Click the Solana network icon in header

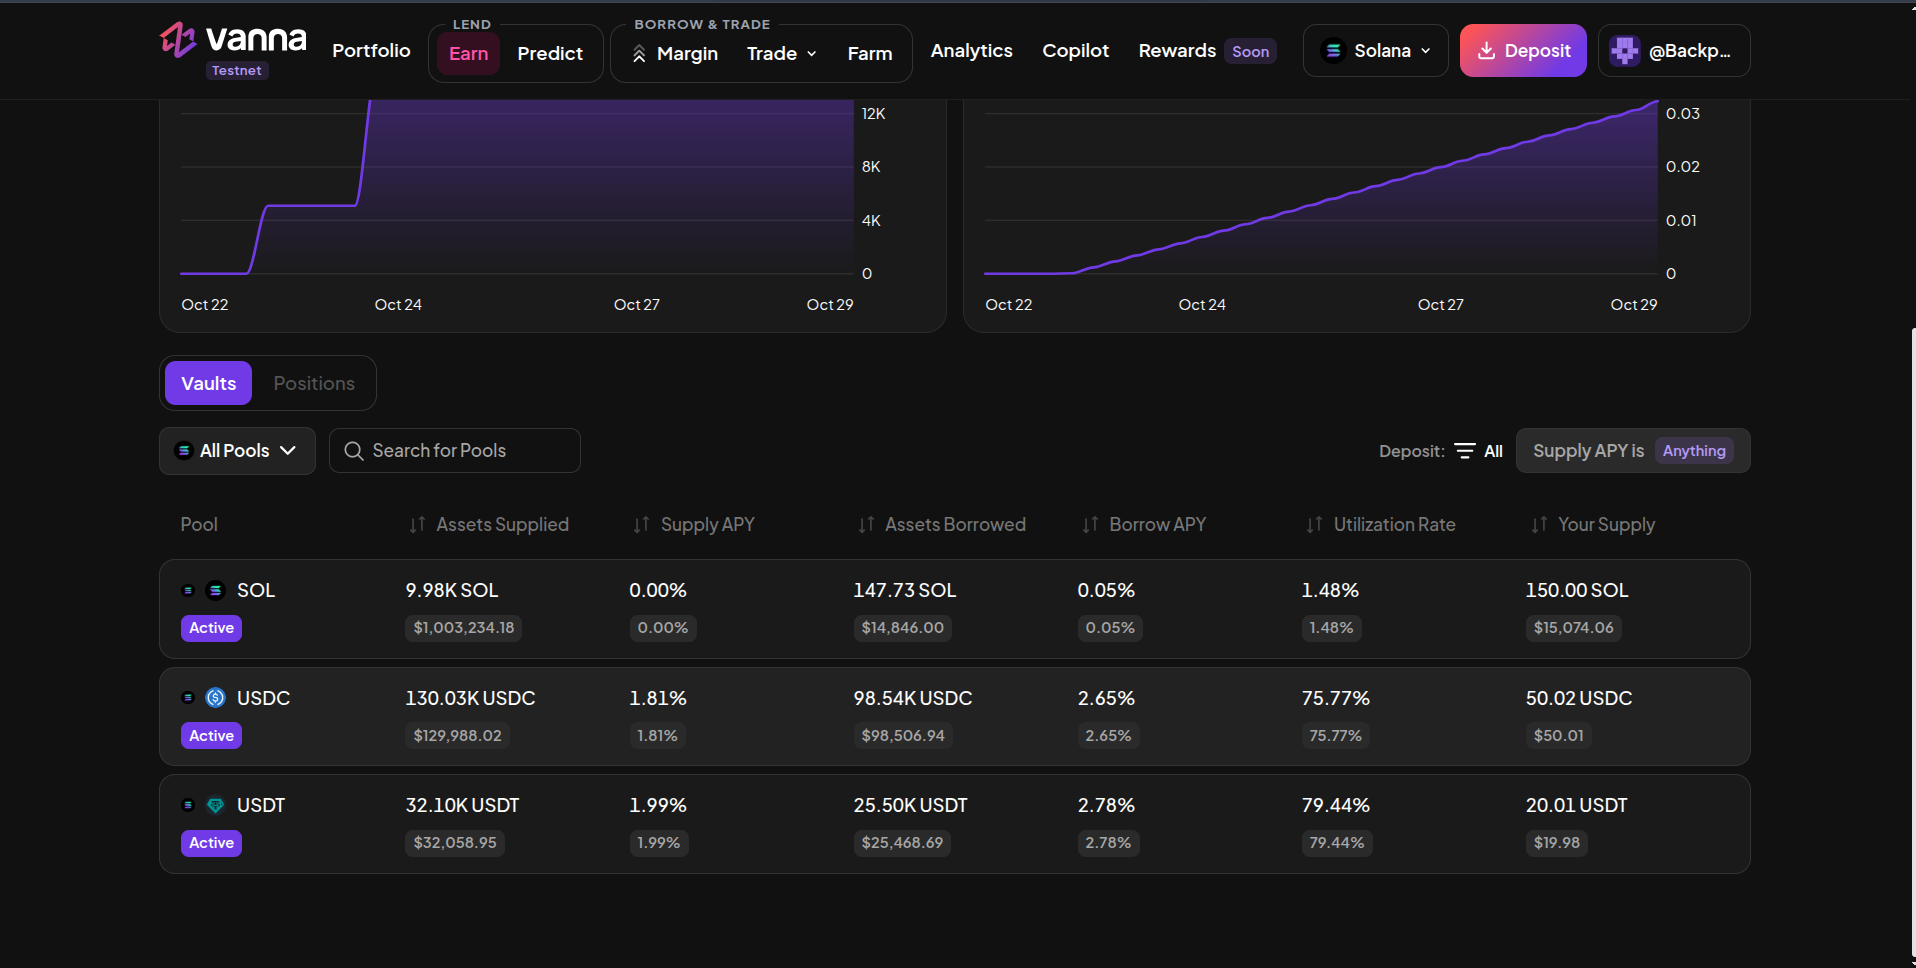pos(1333,51)
